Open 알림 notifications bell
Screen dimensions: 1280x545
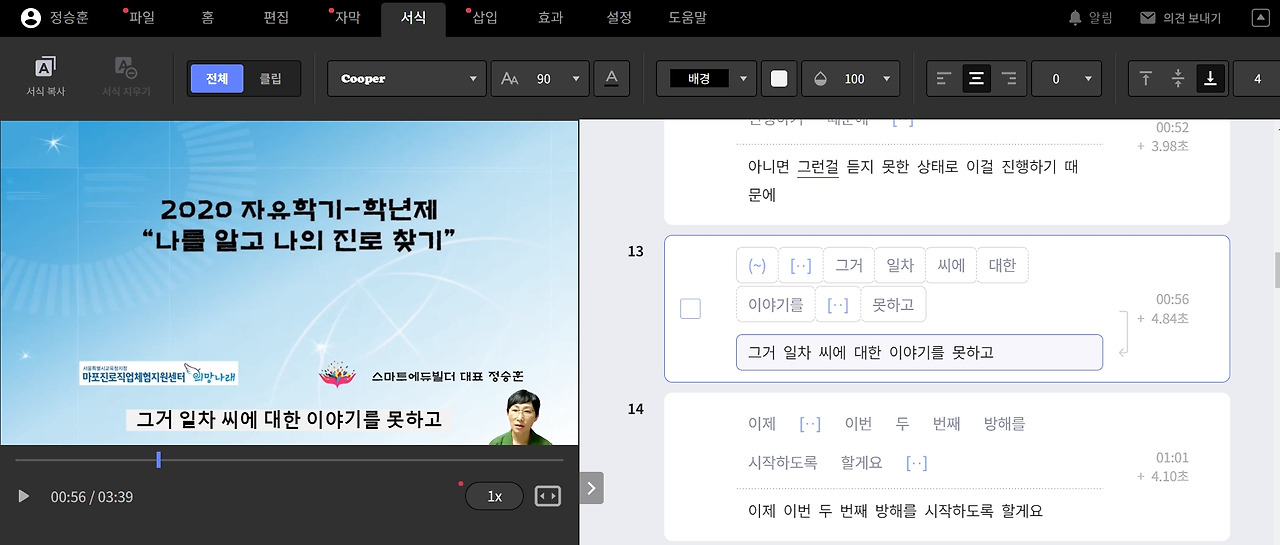click(x=1090, y=17)
